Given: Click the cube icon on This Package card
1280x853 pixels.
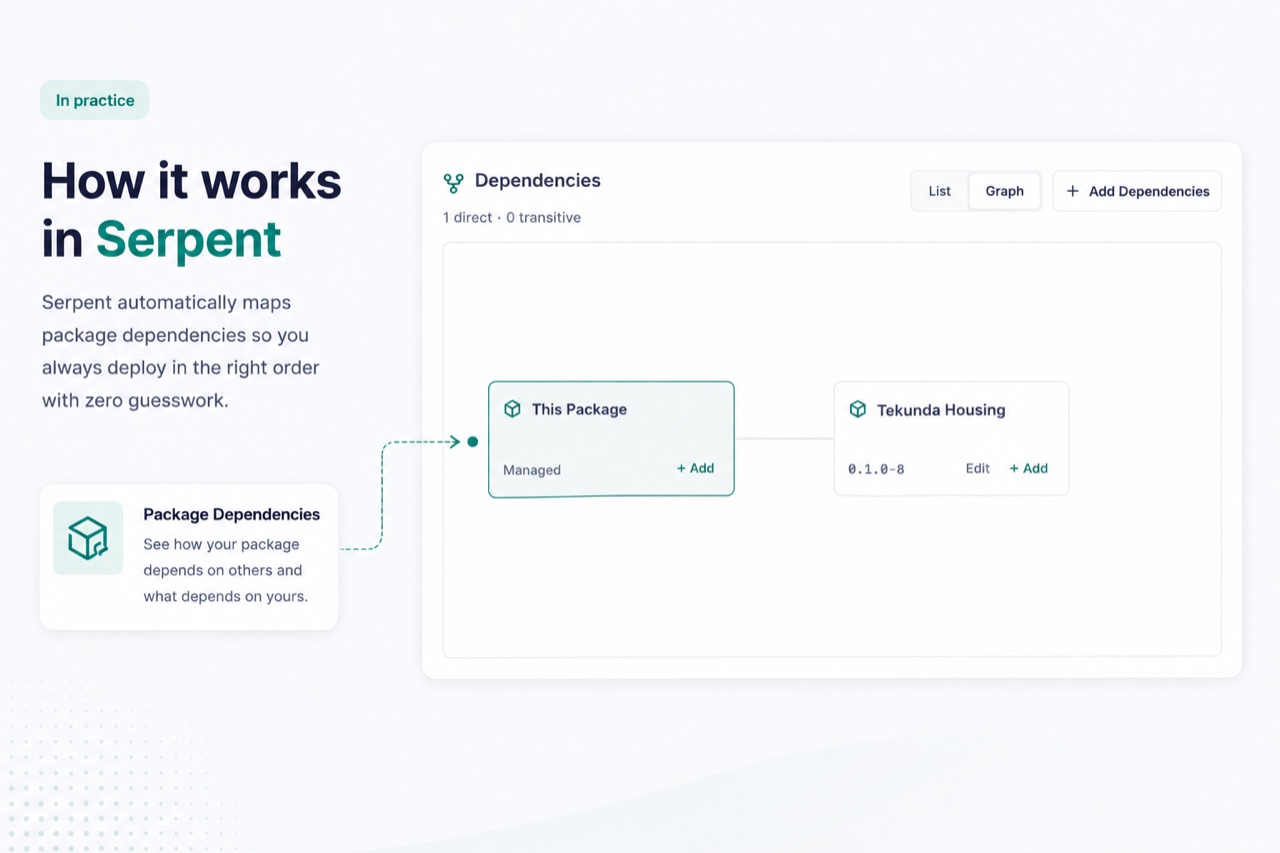Looking at the screenshot, I should [x=512, y=409].
